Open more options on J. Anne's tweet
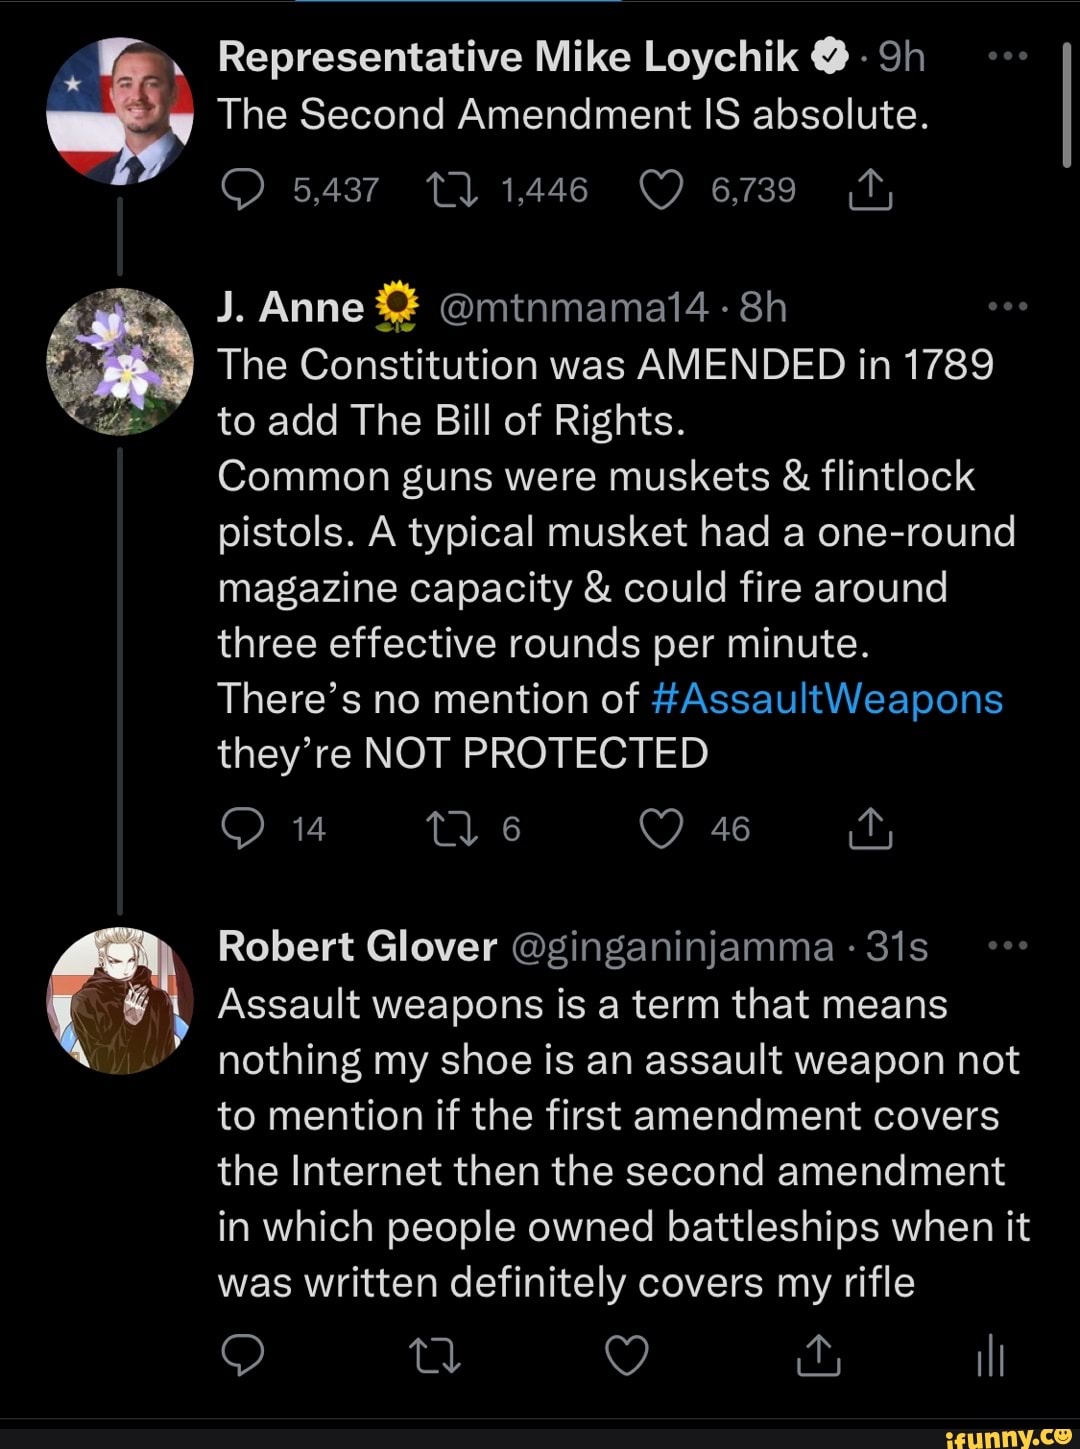The height and width of the screenshot is (1449, 1080). [1010, 306]
